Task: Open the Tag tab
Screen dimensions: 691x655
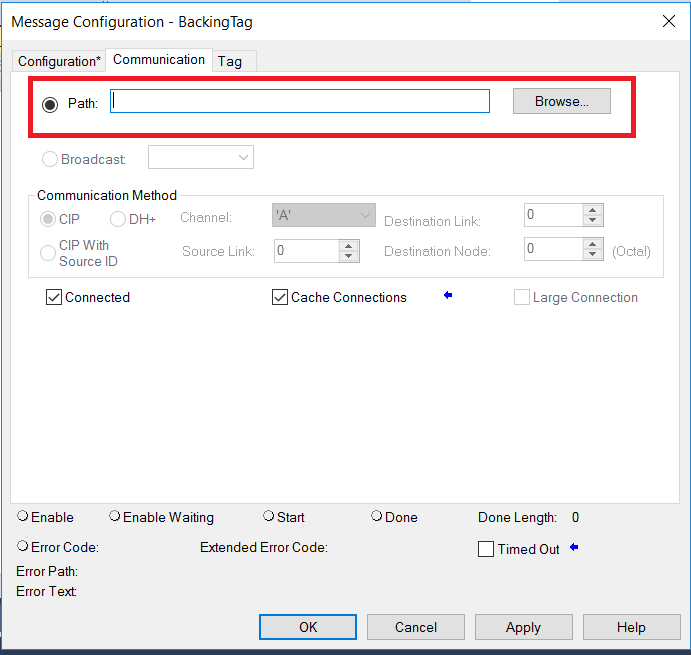Action: [x=230, y=61]
